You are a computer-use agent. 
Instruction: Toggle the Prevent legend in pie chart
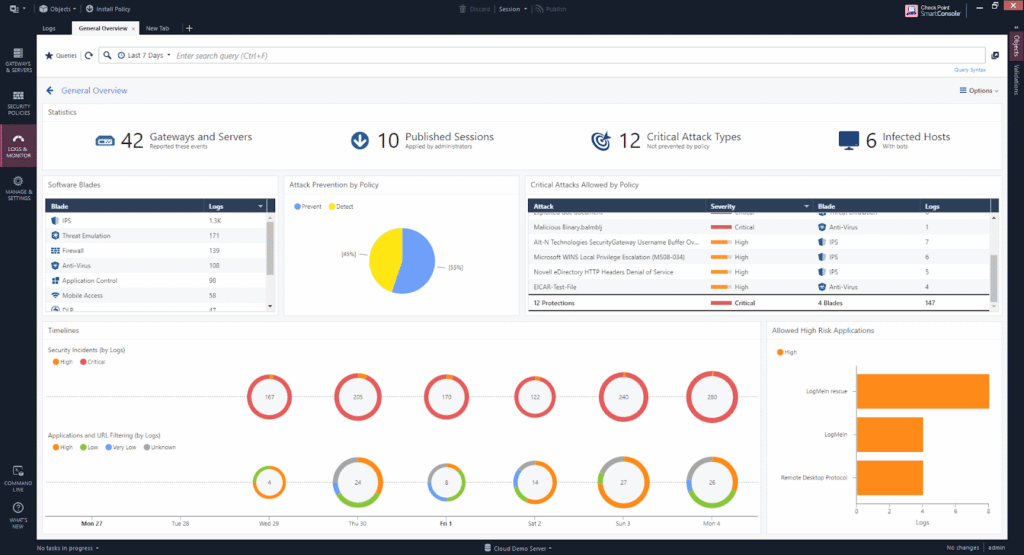pyautogui.click(x=308, y=206)
